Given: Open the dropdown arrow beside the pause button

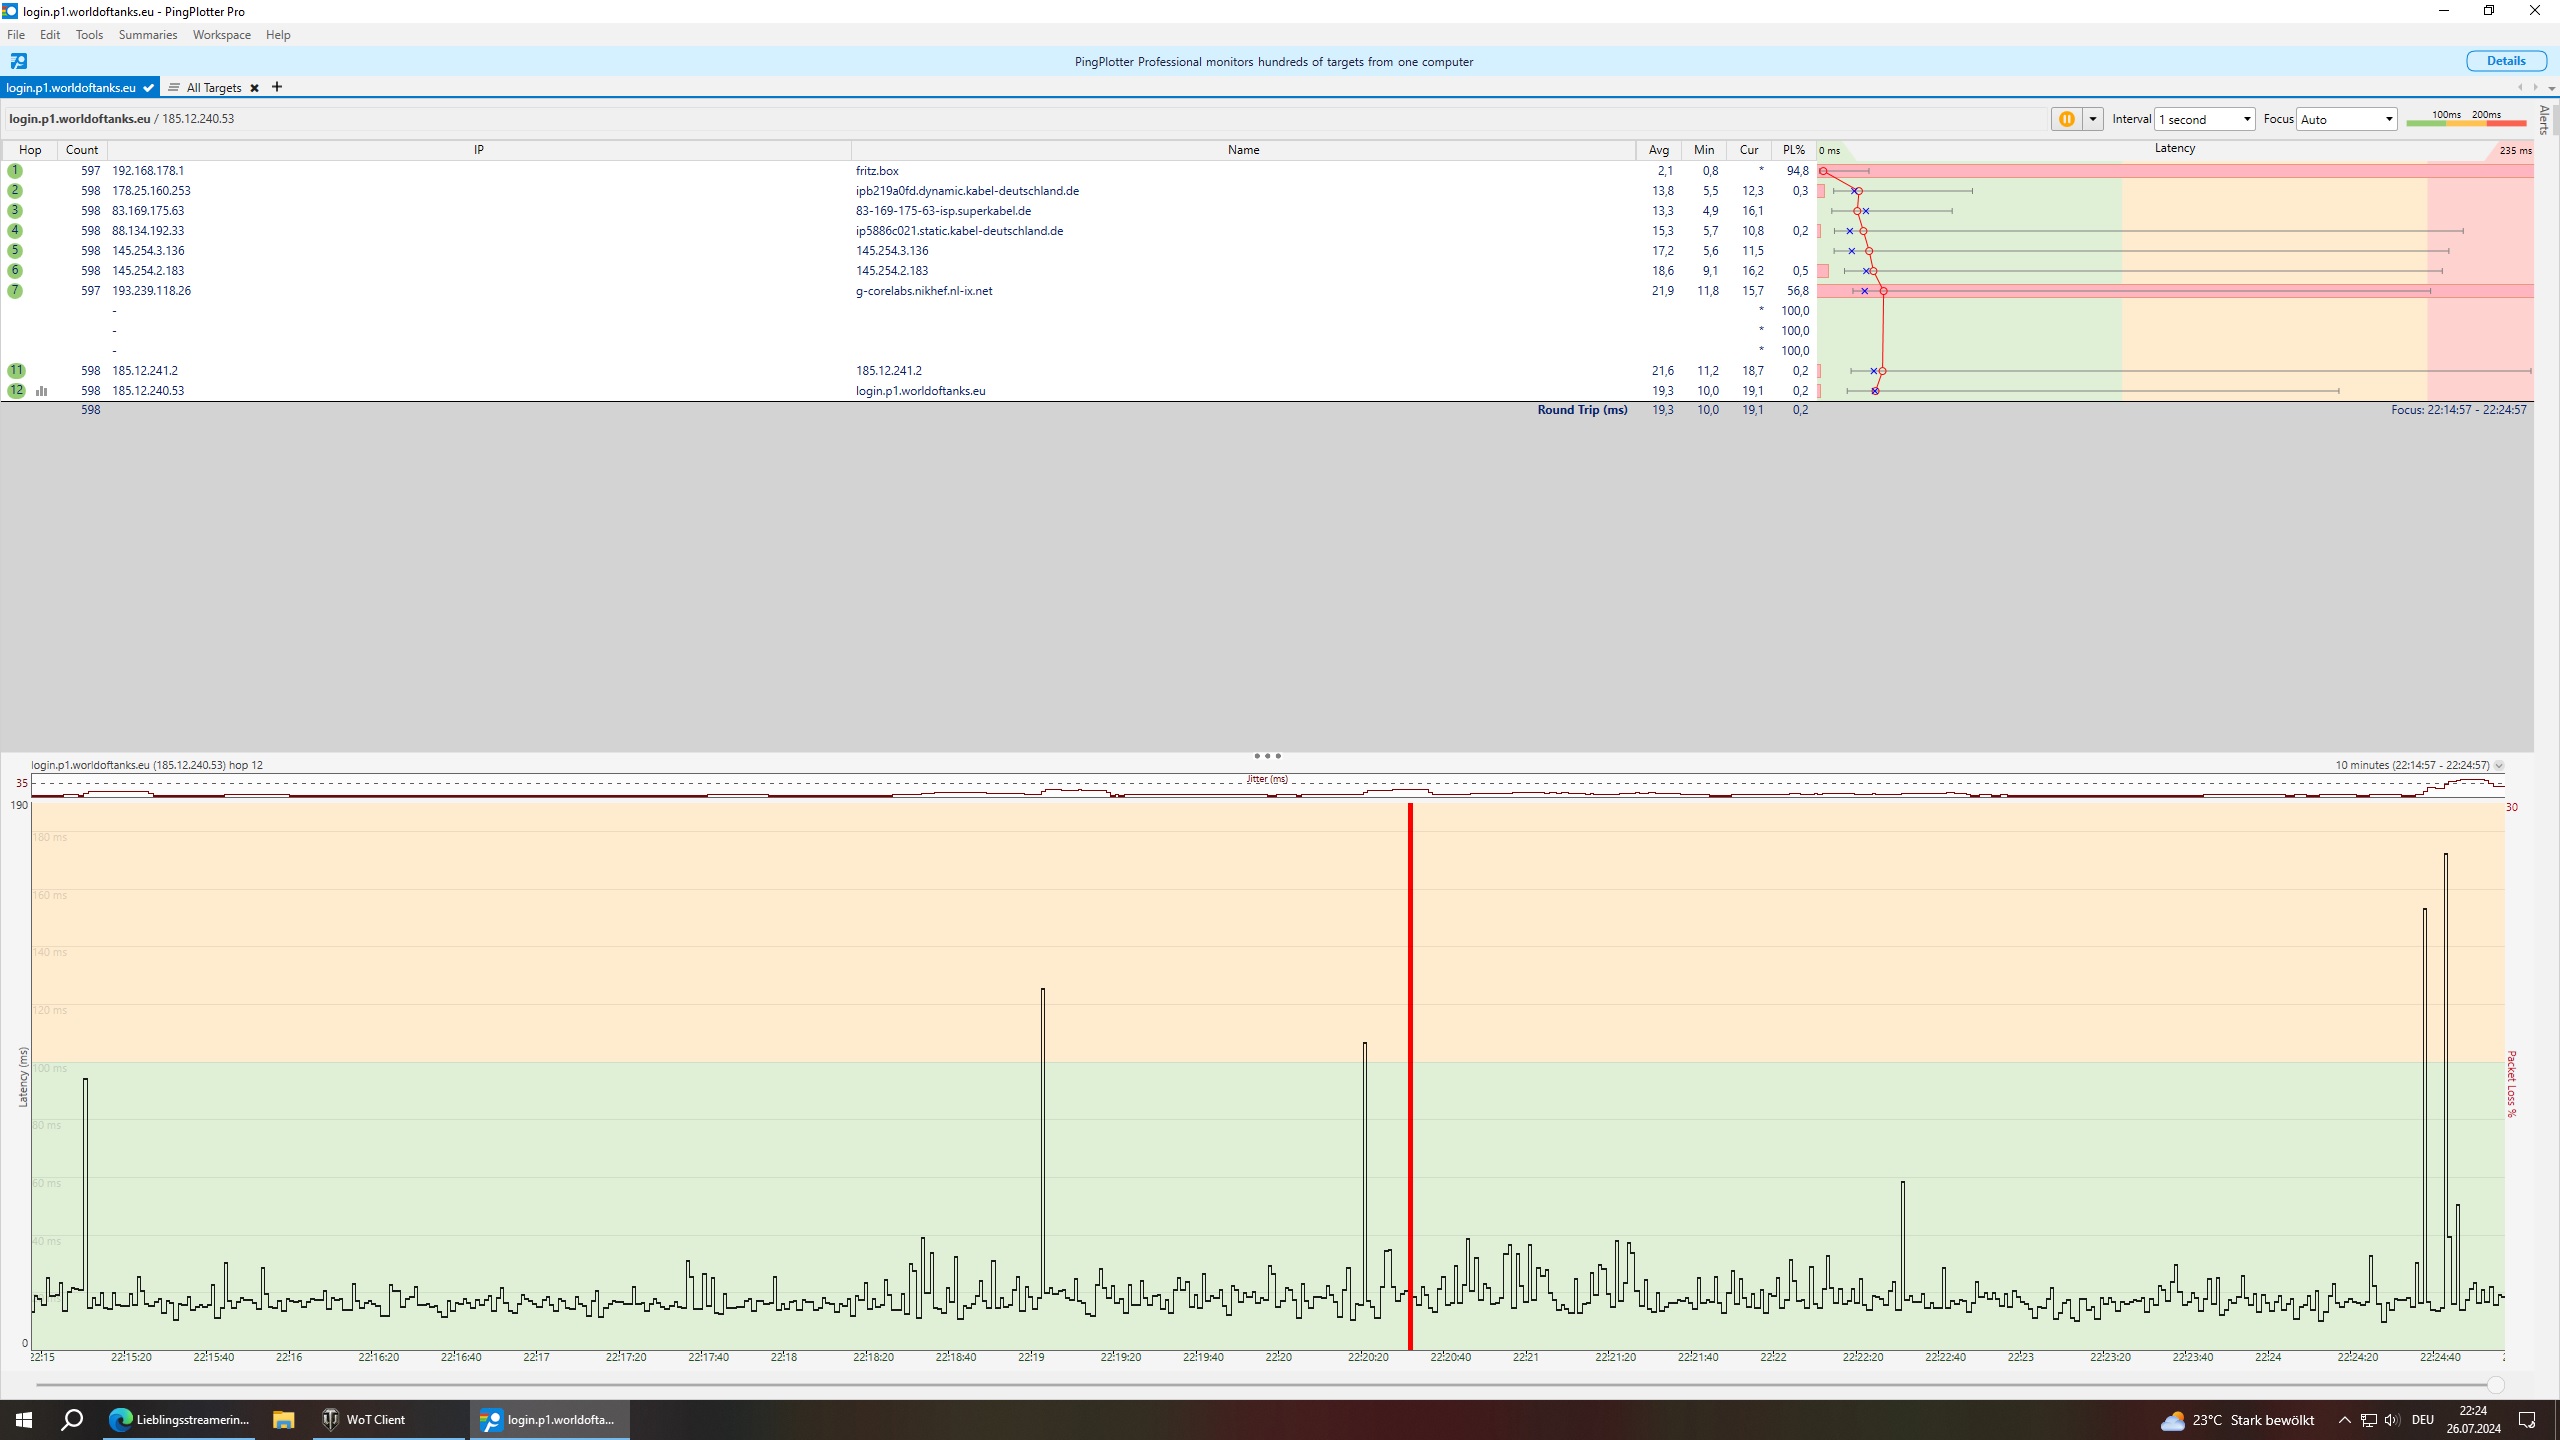Looking at the screenshot, I should (2092, 119).
